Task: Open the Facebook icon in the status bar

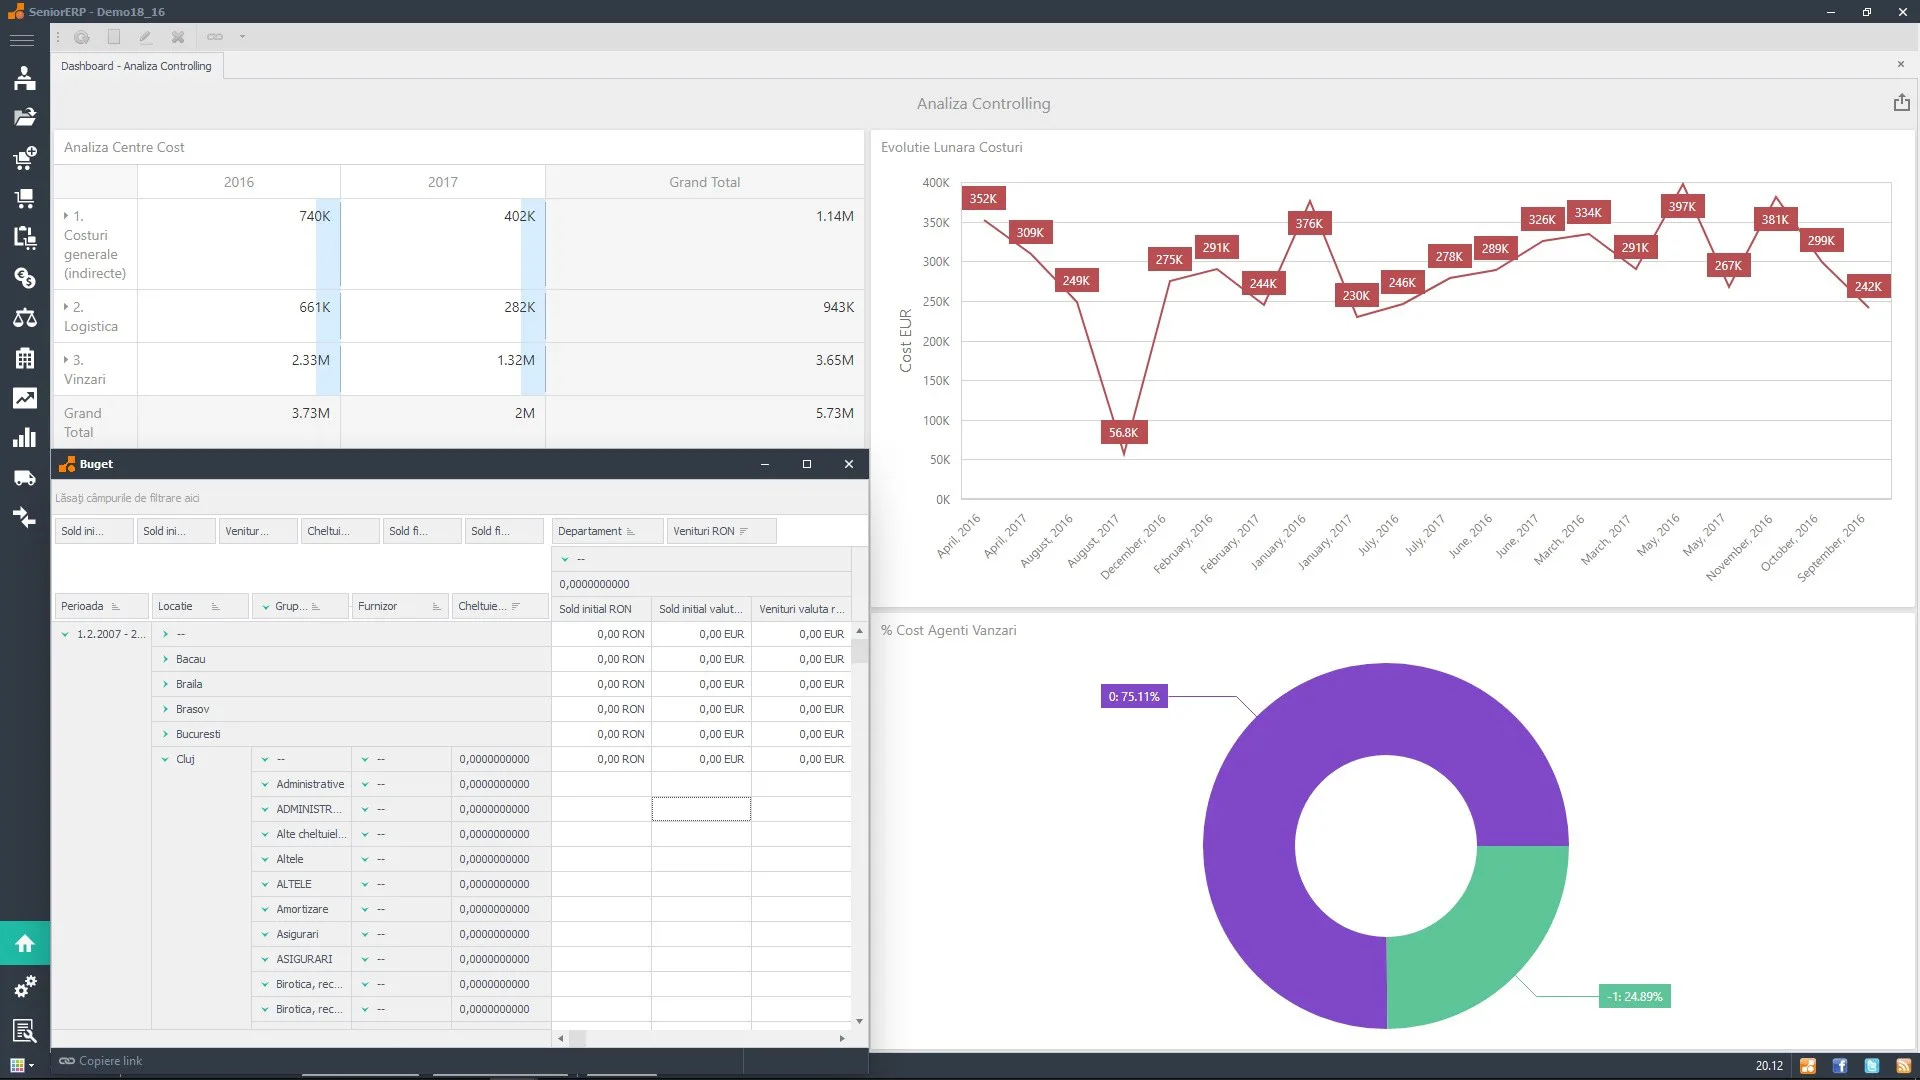Action: tap(1839, 1066)
